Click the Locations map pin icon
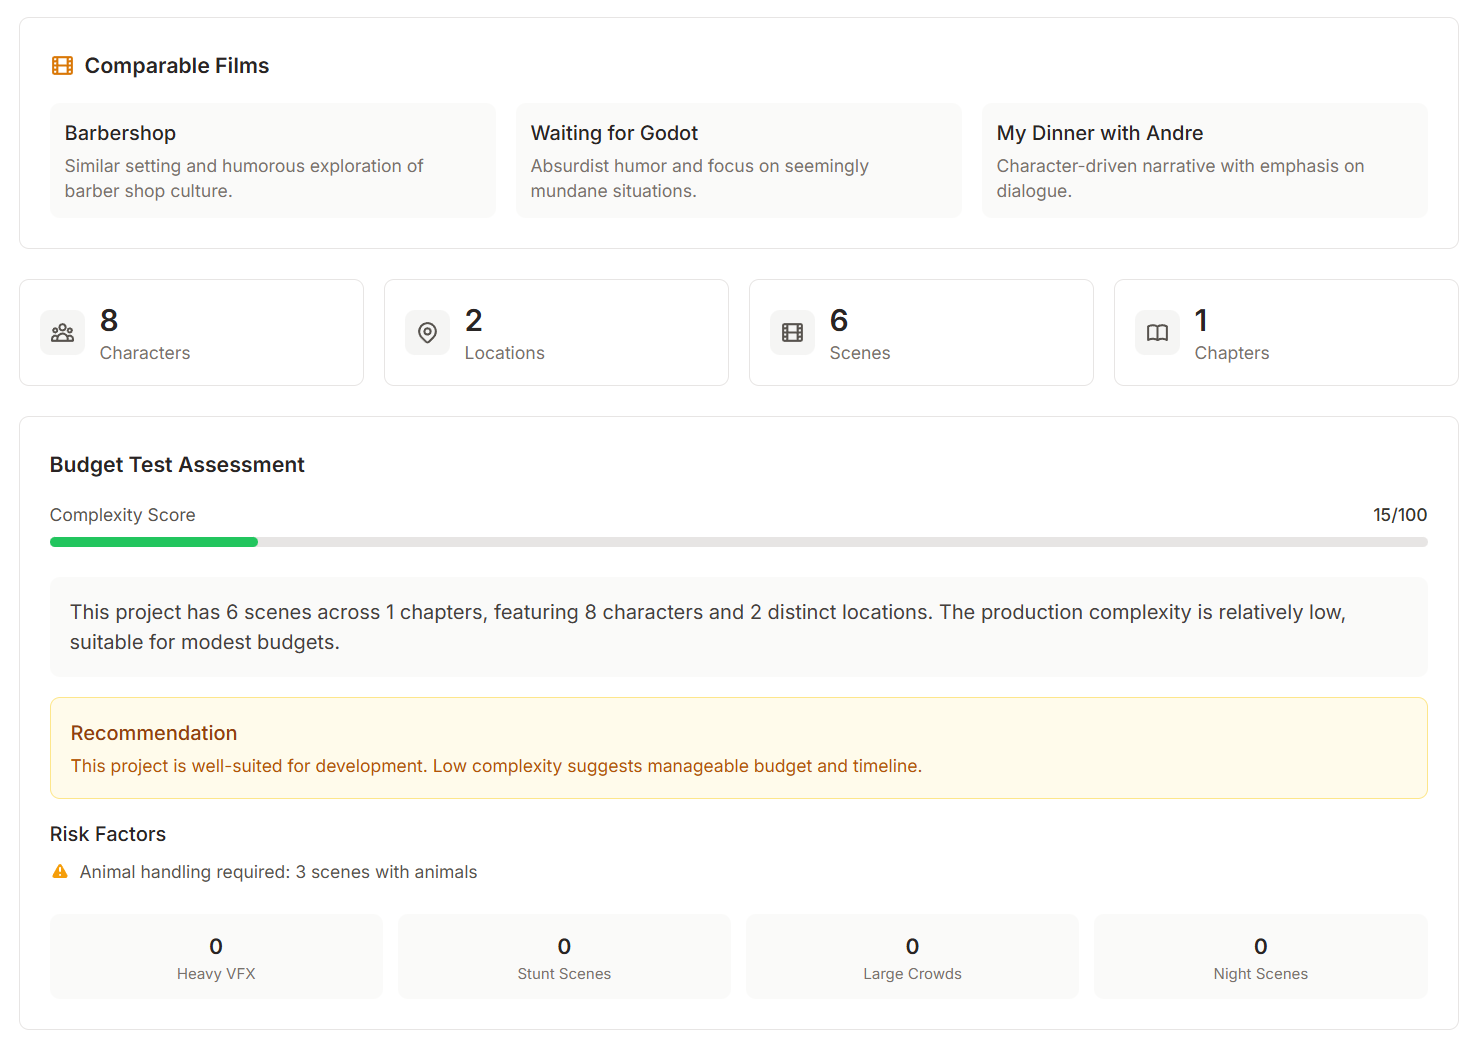 click(427, 332)
